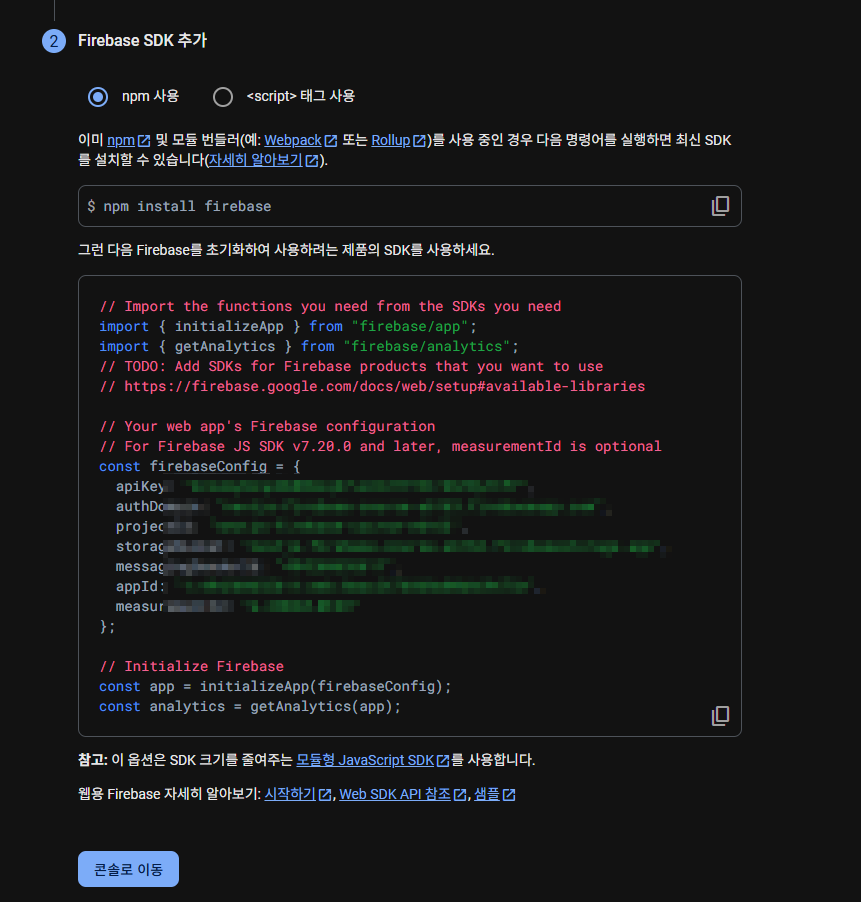This screenshot has width=861, height=902.
Task: Click the external-link icon after 시작하기
Action: (x=325, y=794)
